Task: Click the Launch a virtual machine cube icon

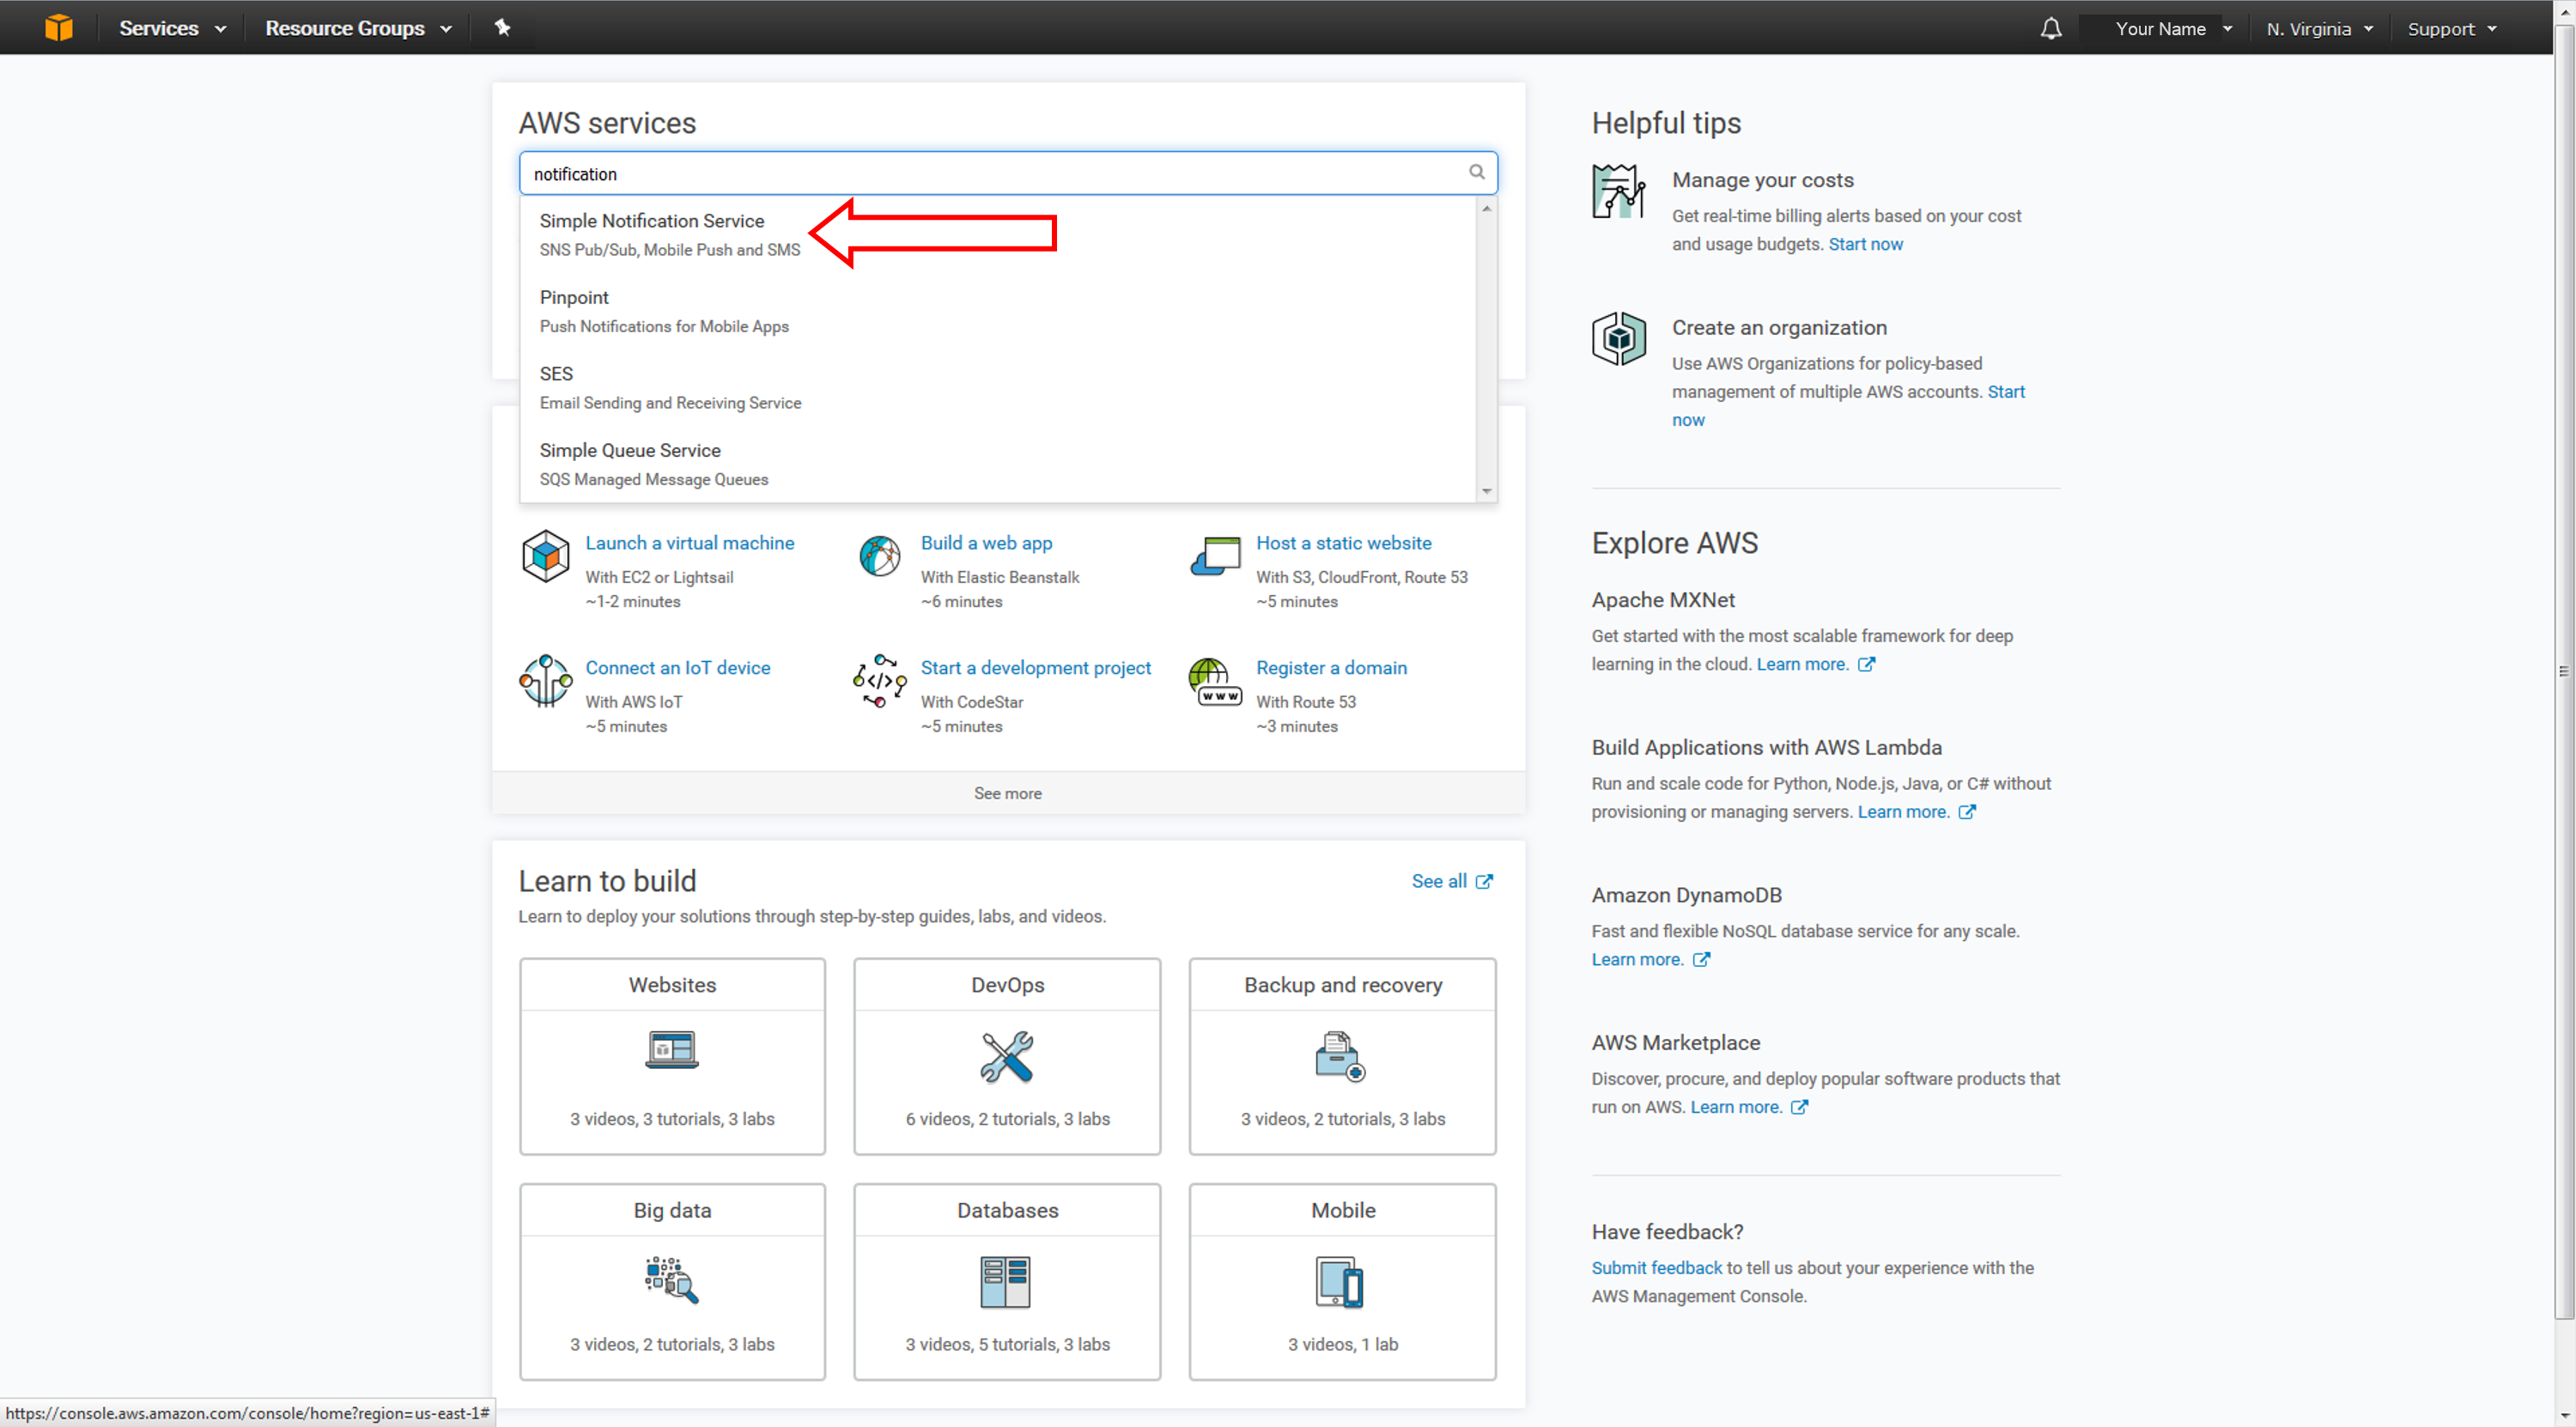Action: 545,556
